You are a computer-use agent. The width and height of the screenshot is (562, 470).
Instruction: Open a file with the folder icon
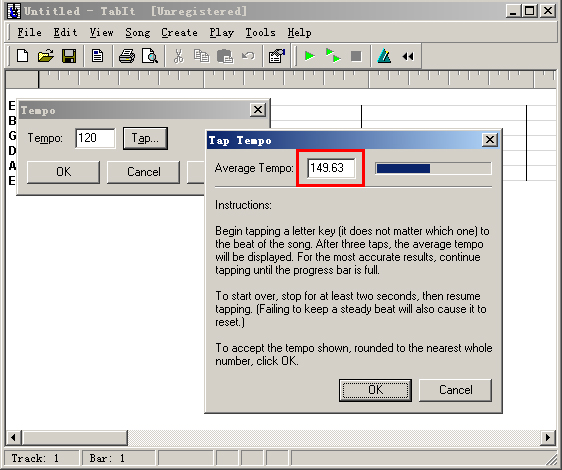46,56
